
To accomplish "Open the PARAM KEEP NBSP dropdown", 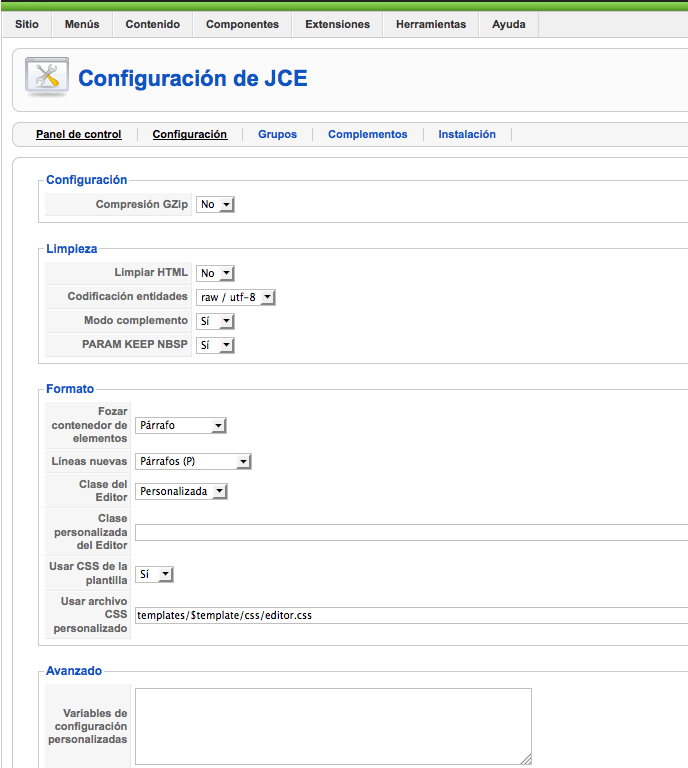I will point(215,345).
